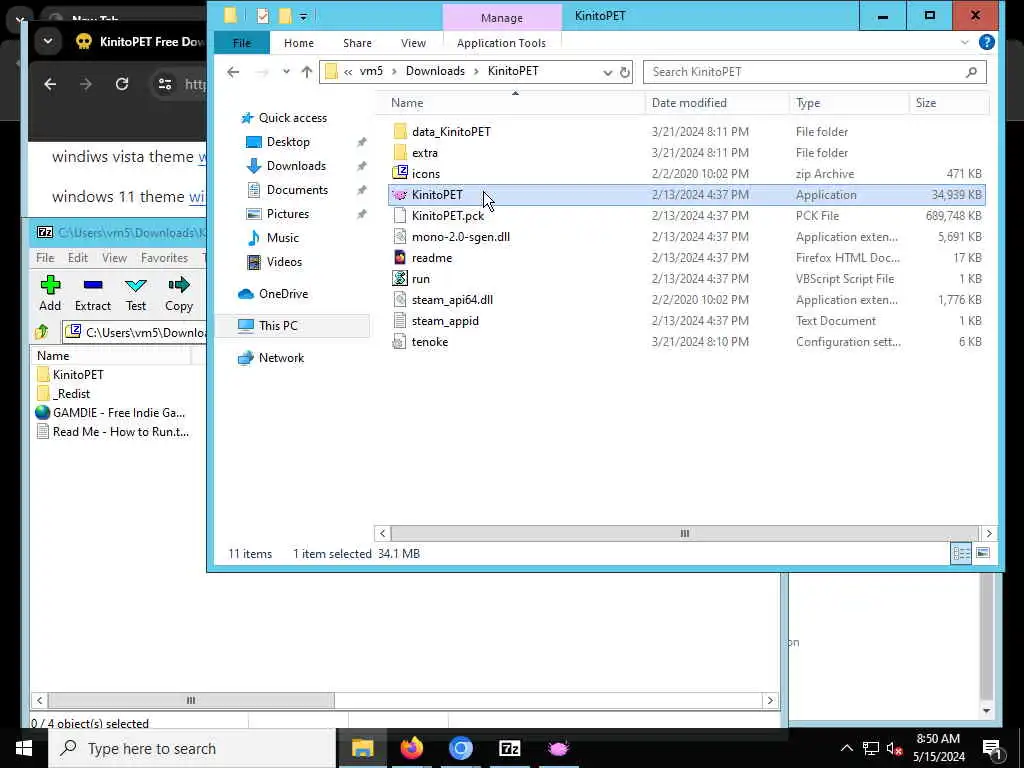Open the 7-Zip Edit menu
The width and height of the screenshot is (1024, 768).
pyautogui.click(x=78, y=258)
